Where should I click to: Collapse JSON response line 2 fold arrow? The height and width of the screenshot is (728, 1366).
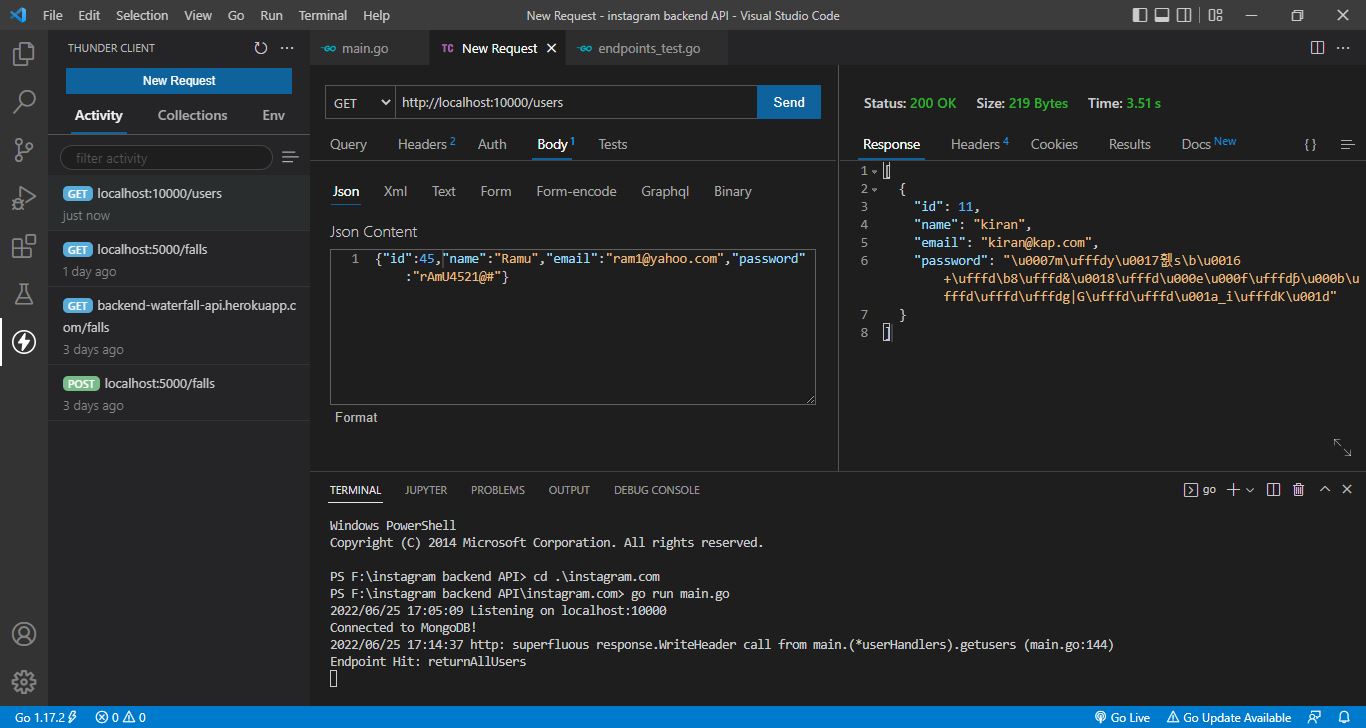click(874, 189)
